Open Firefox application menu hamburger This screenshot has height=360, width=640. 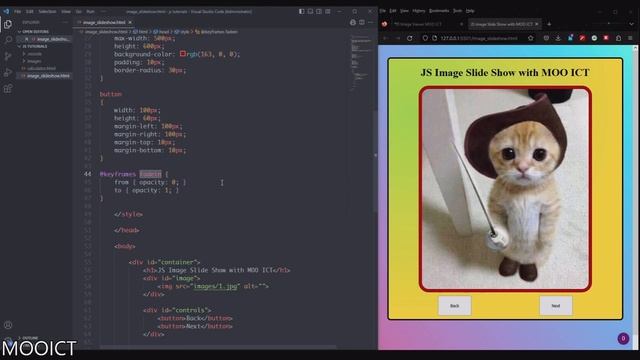click(631, 38)
